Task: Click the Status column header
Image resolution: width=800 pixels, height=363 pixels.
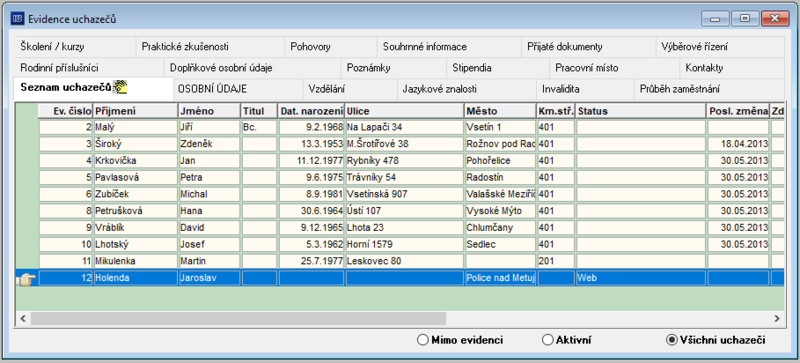Action: pyautogui.click(x=641, y=111)
